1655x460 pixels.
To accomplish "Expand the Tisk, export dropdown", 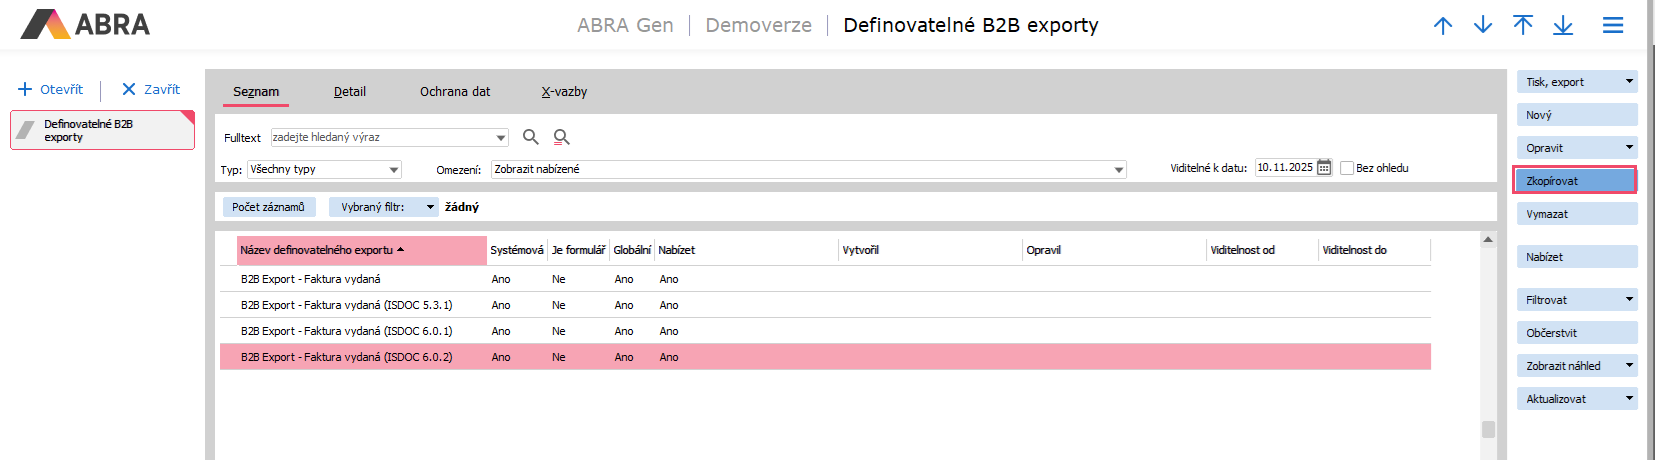I will pos(1629,82).
